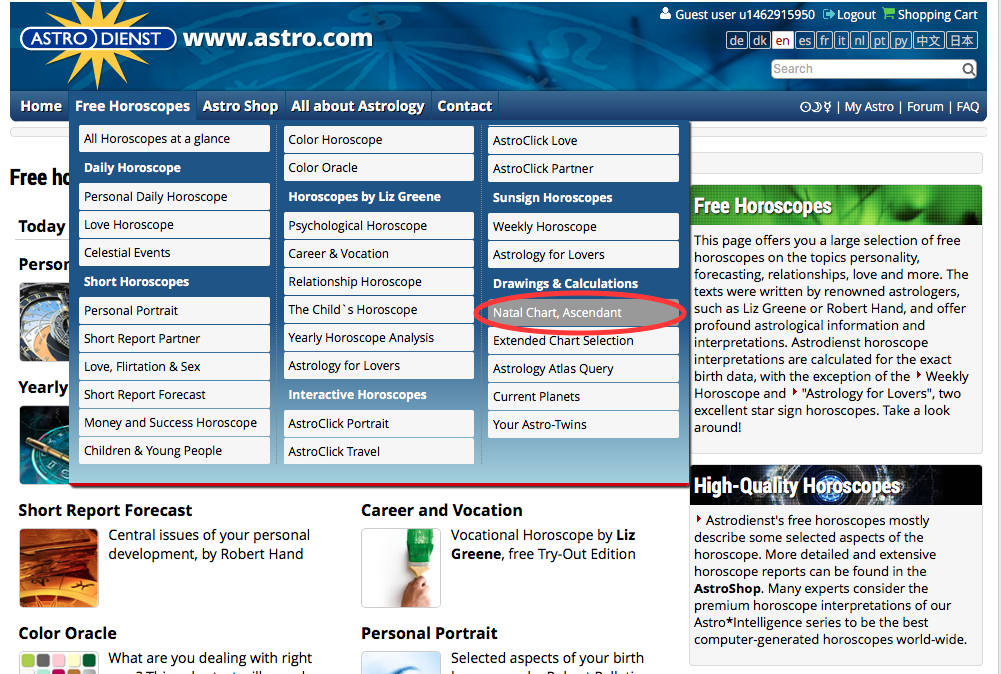Open Astrology for Lovers under Sunsign Horoscopes

[583, 255]
